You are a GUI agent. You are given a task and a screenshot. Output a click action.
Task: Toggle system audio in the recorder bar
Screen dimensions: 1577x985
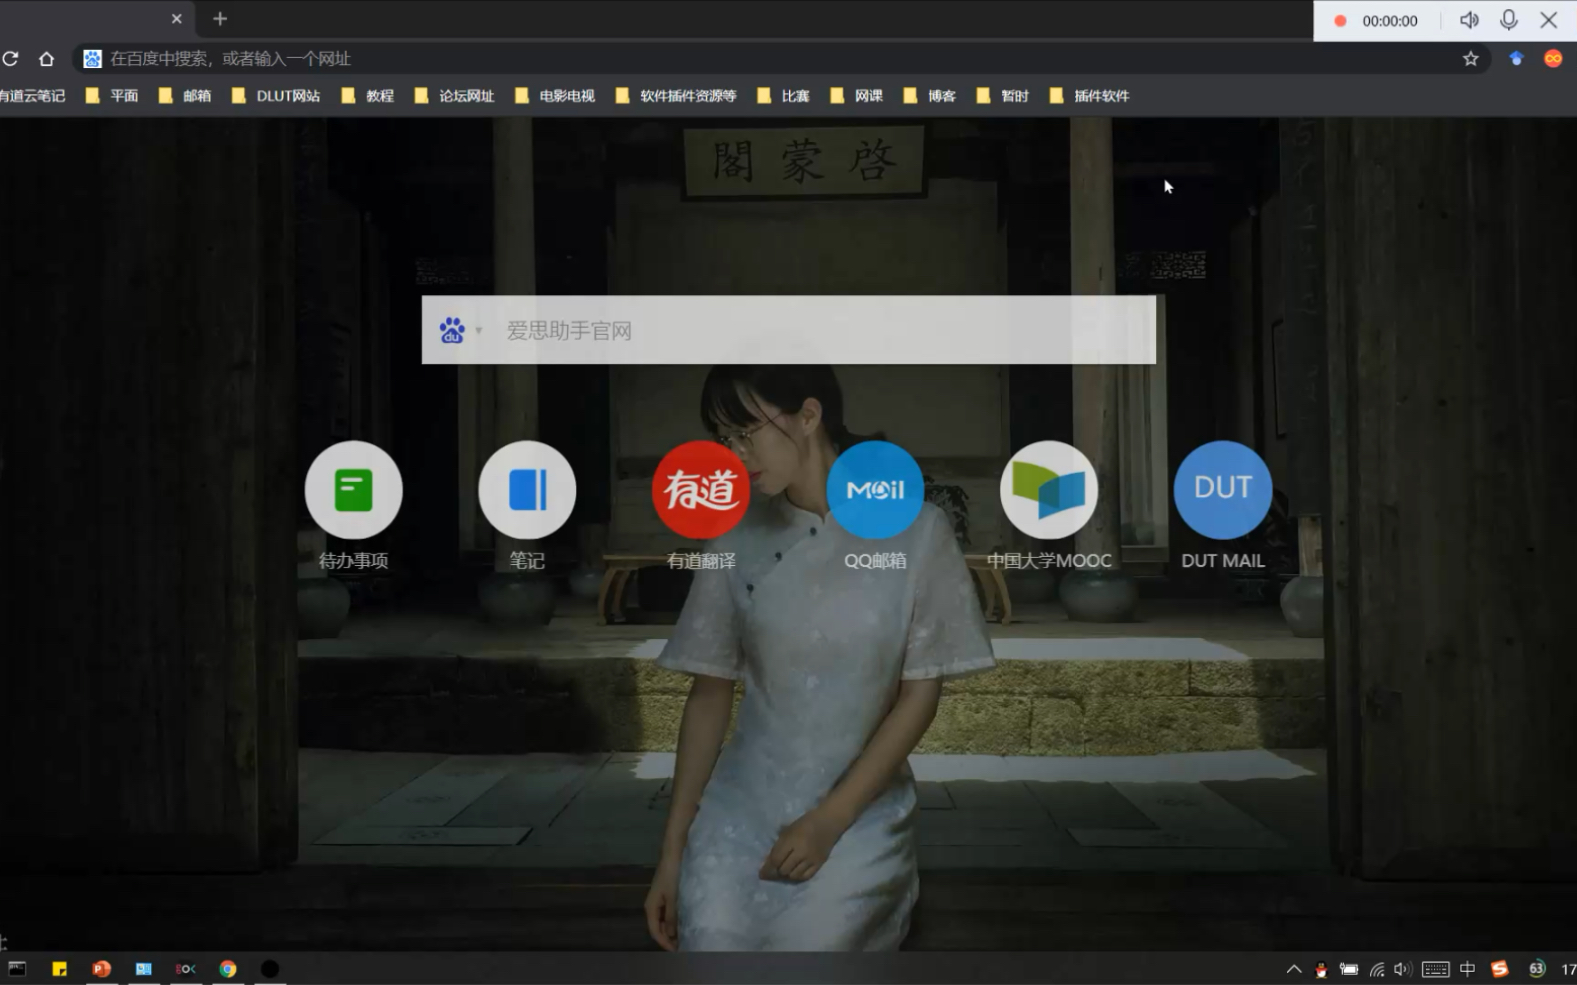click(1469, 20)
